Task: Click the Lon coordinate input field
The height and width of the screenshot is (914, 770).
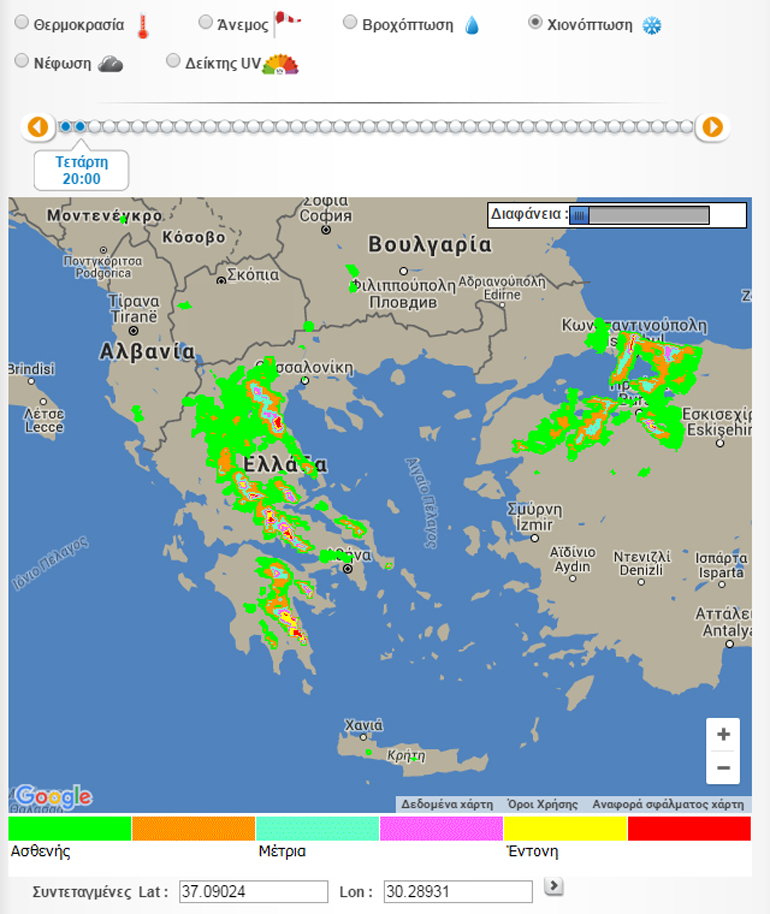Action: point(457,891)
